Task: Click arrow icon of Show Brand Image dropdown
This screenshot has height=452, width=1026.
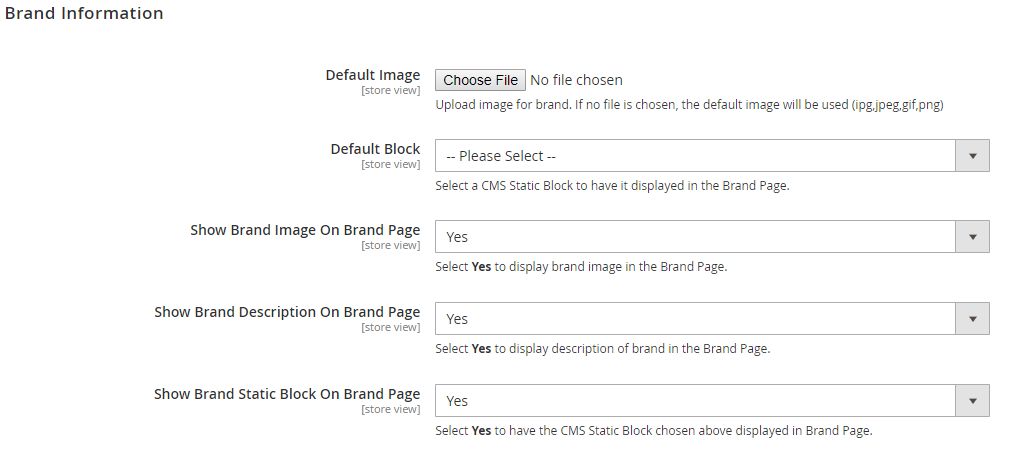Action: pyautogui.click(x=972, y=237)
